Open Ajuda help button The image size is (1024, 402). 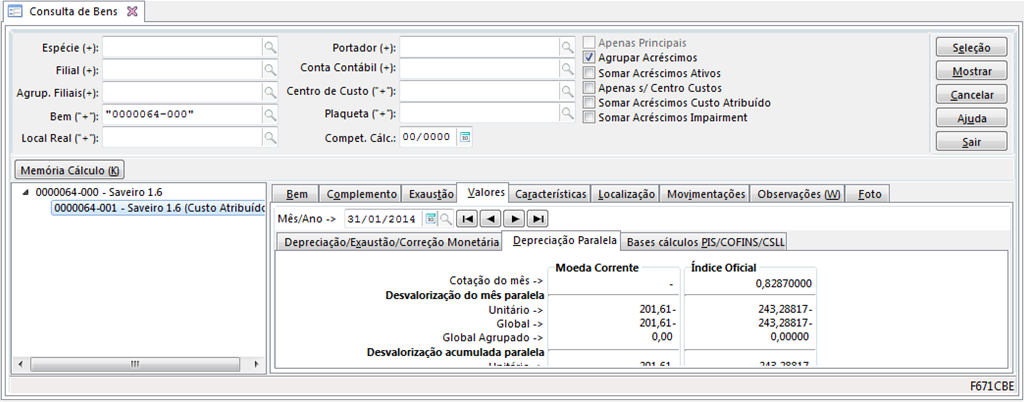pyautogui.click(x=971, y=118)
